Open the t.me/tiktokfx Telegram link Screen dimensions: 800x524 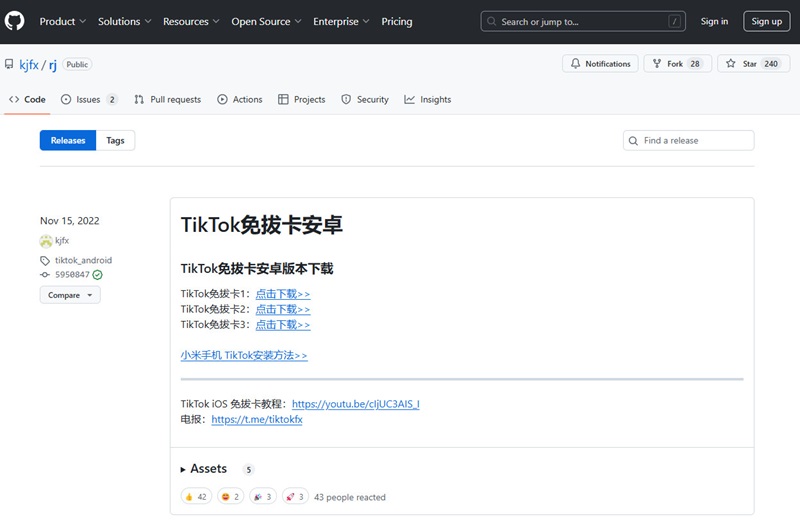257,419
